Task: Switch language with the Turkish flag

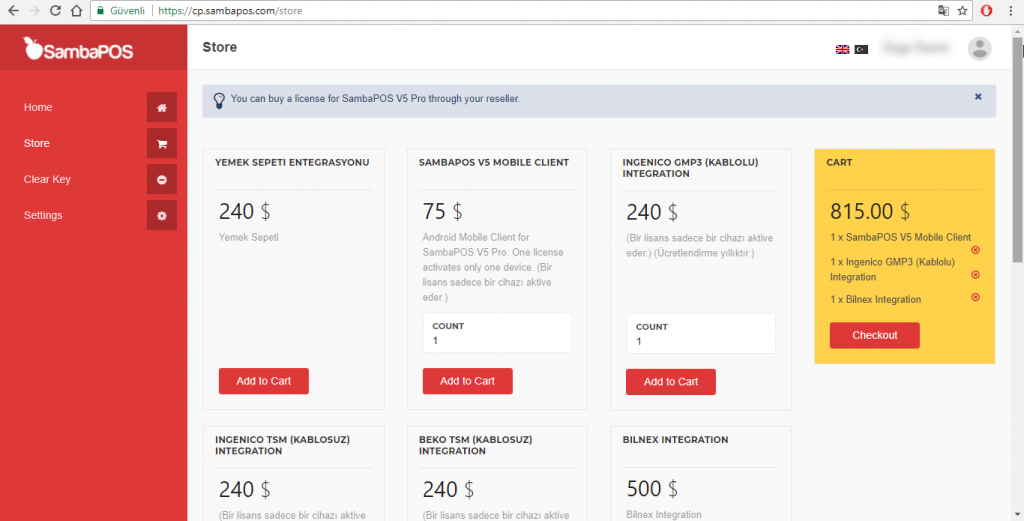Action: pyautogui.click(x=861, y=50)
